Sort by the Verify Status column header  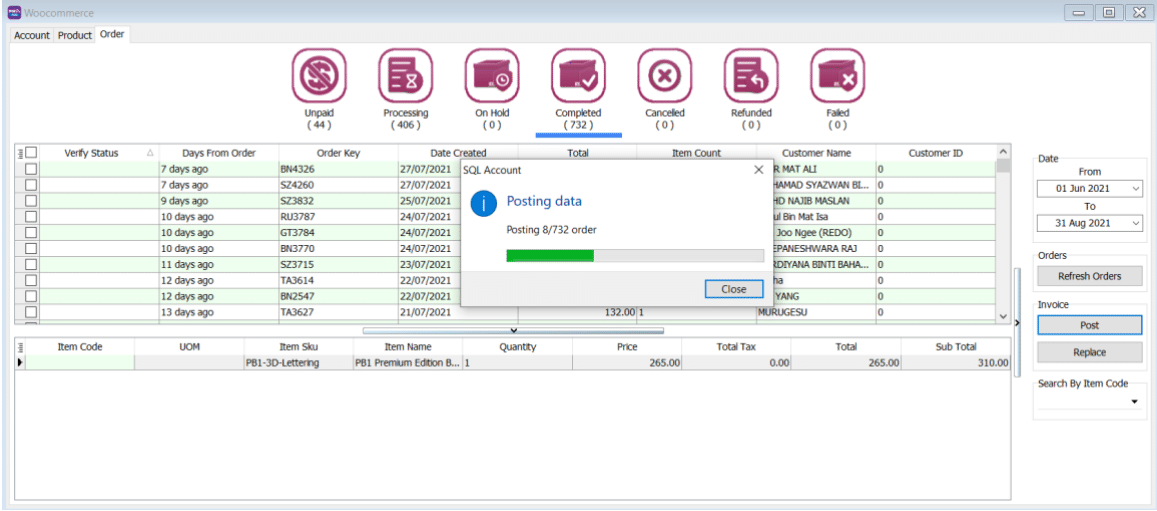(x=92, y=153)
